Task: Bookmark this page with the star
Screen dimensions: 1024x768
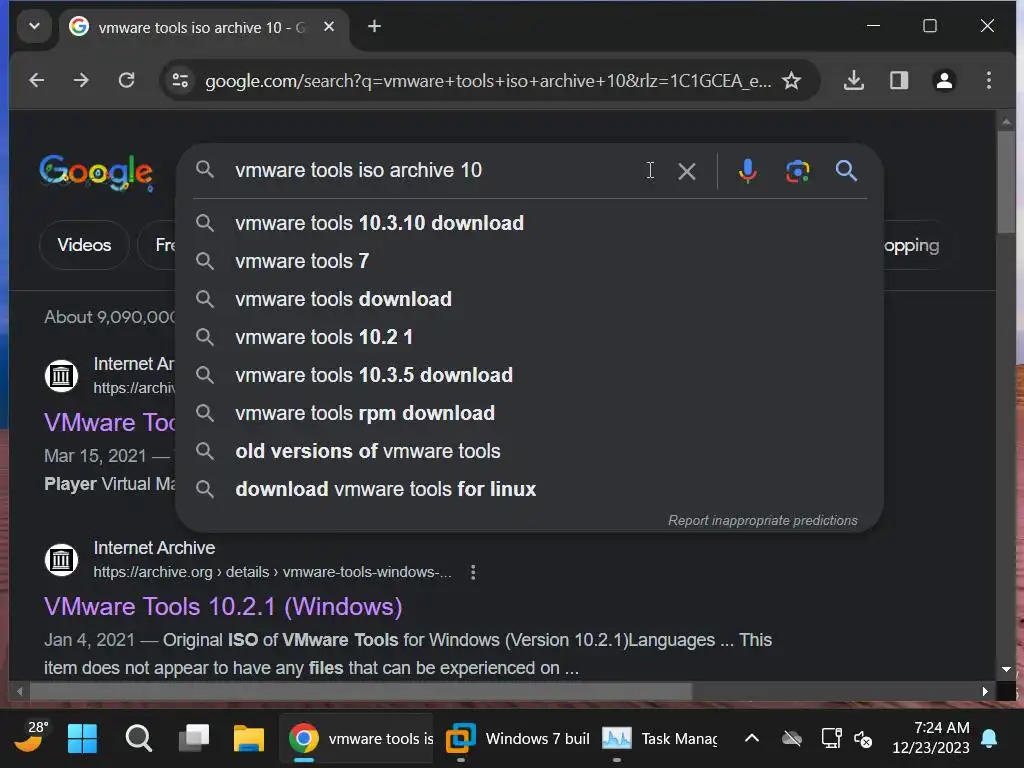Action: point(792,80)
